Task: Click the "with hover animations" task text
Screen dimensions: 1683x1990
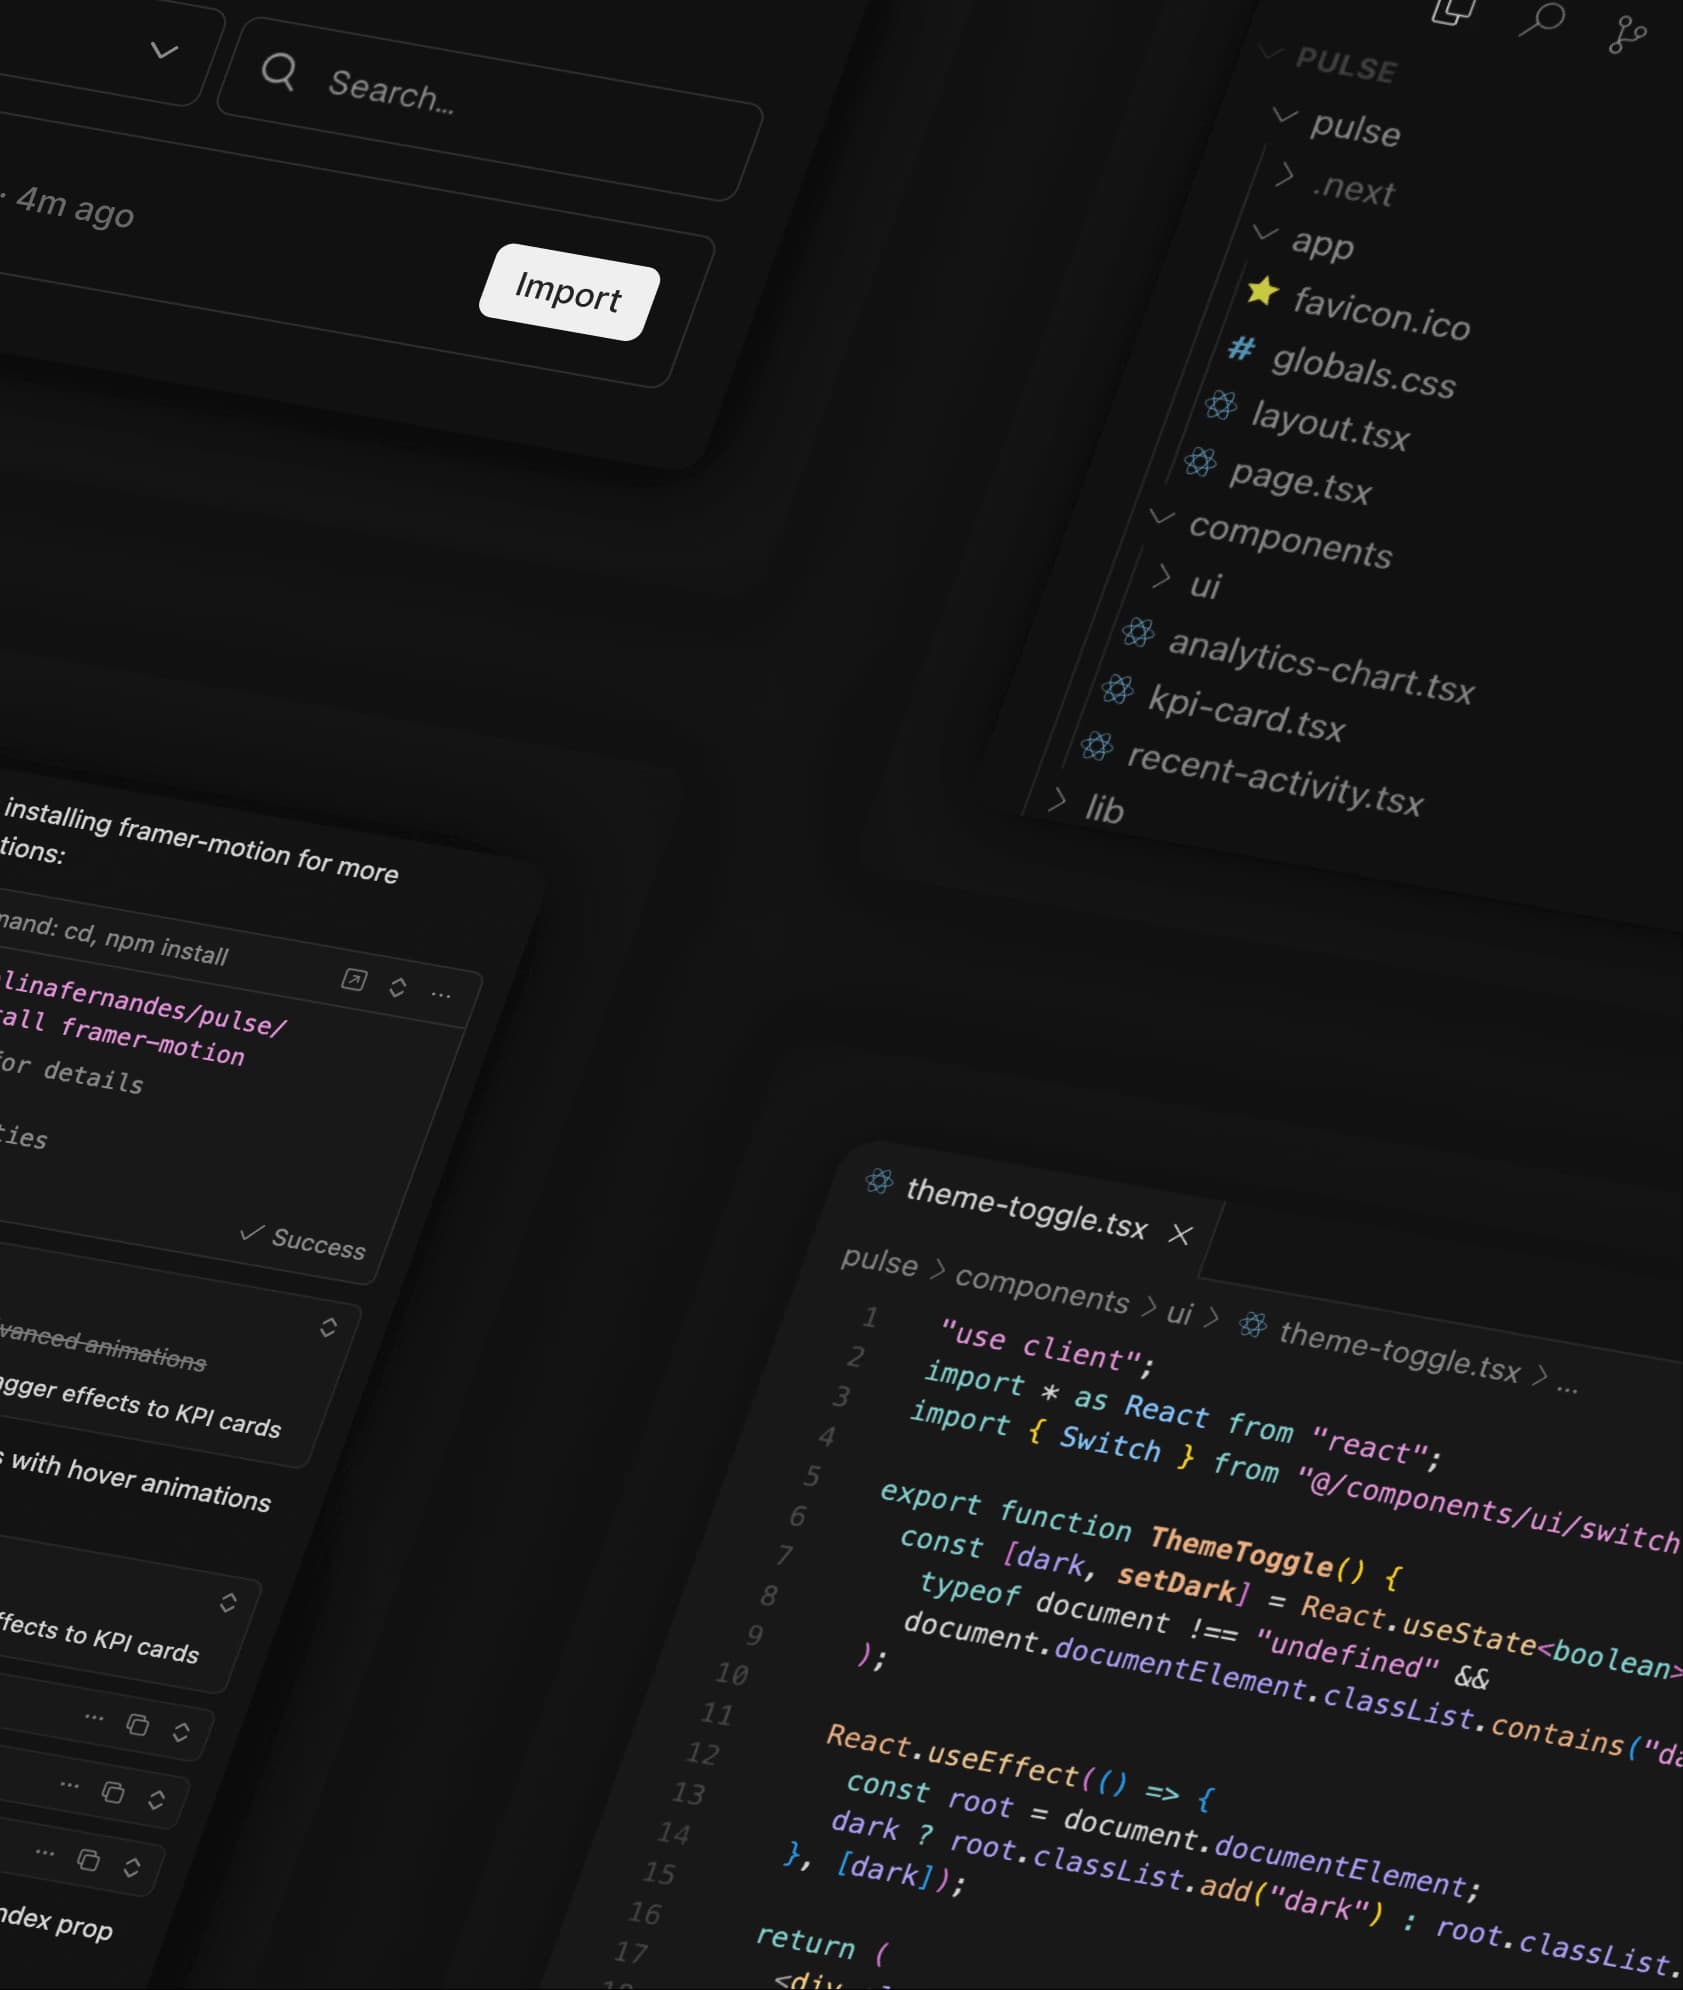Action: pos(141,1481)
